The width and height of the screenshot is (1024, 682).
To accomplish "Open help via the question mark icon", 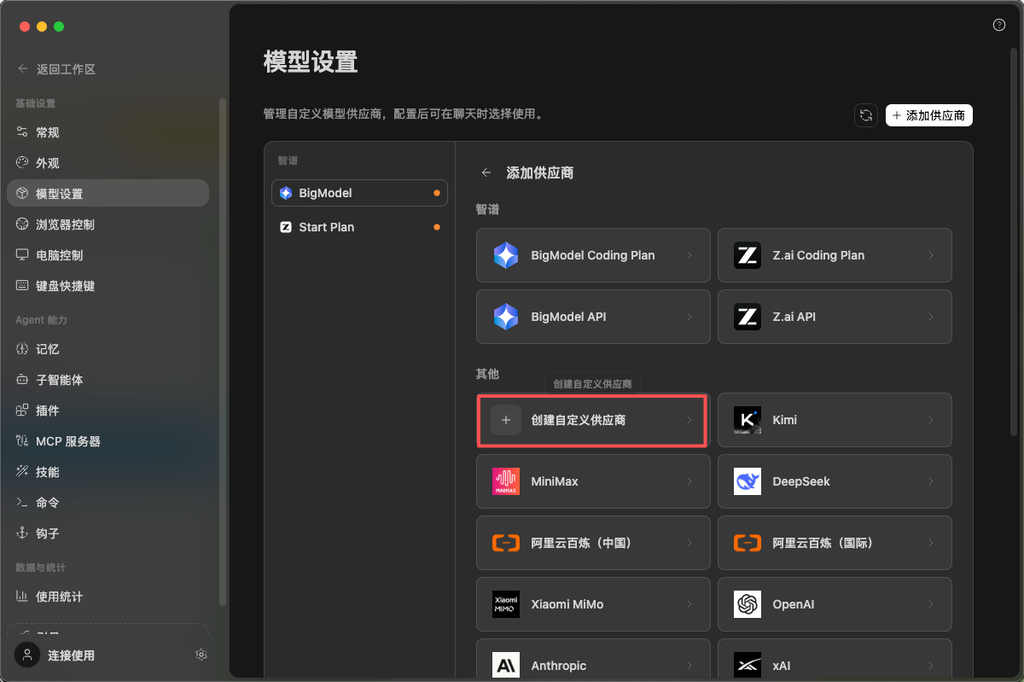I will tap(999, 25).
